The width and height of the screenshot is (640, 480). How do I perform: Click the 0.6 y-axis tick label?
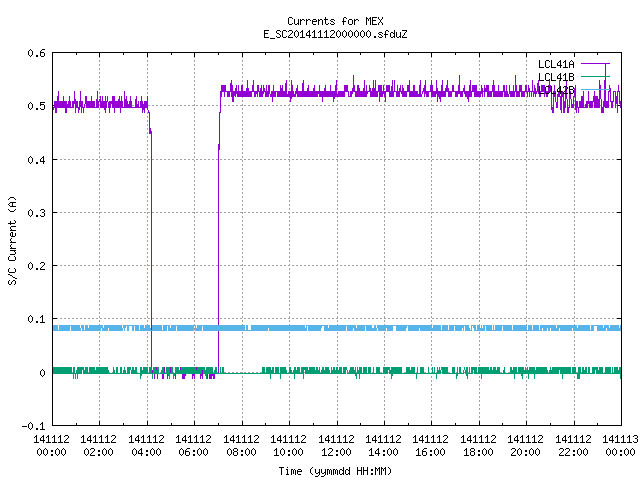pos(36,53)
